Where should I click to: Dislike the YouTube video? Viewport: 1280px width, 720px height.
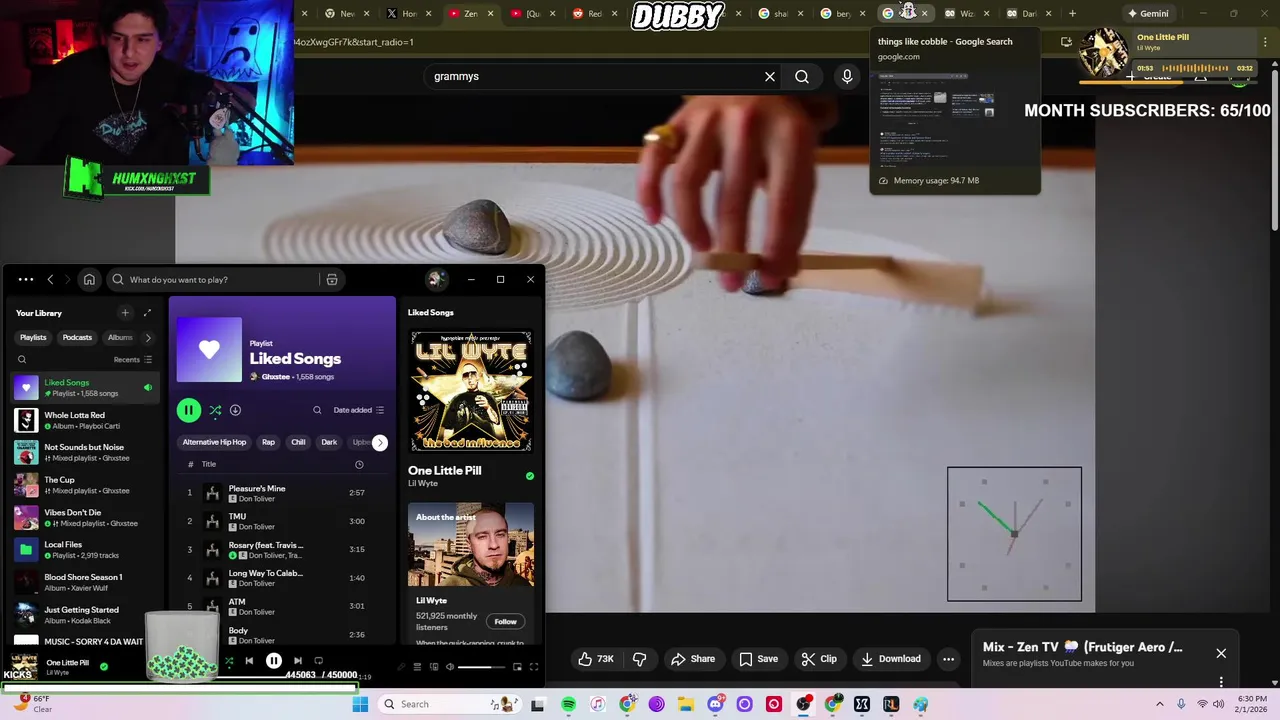639,659
